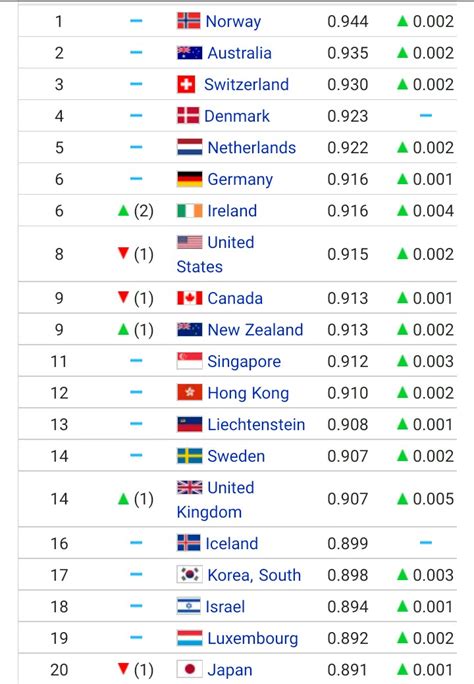Open the Denmark country link
Viewport: 474px width, 684px height.
pos(237,116)
